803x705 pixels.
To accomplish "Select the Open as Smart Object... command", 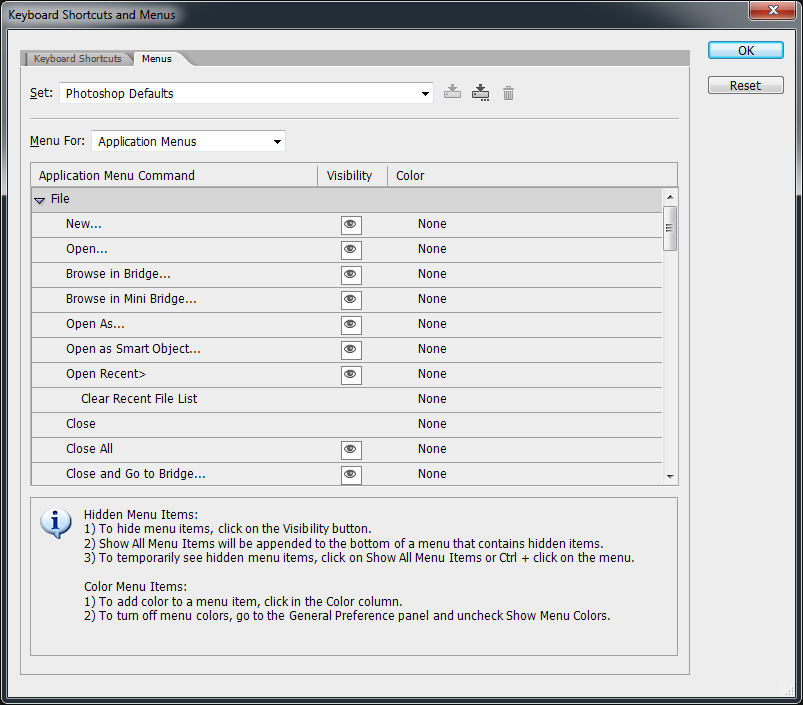I will pyautogui.click(x=347, y=350).
